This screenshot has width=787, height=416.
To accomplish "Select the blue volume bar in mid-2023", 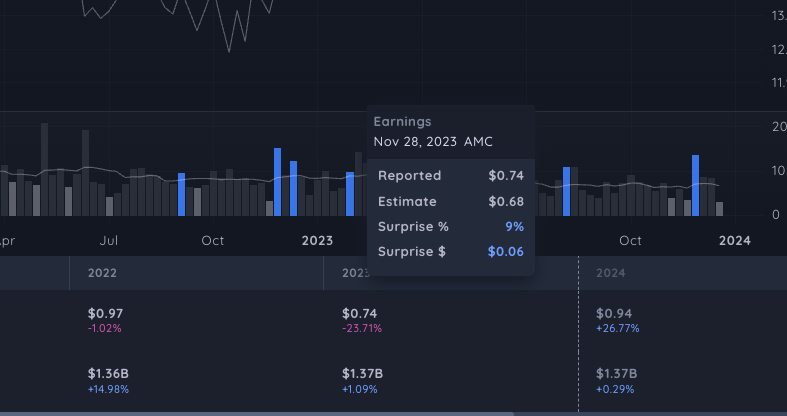I will click(x=566, y=191).
